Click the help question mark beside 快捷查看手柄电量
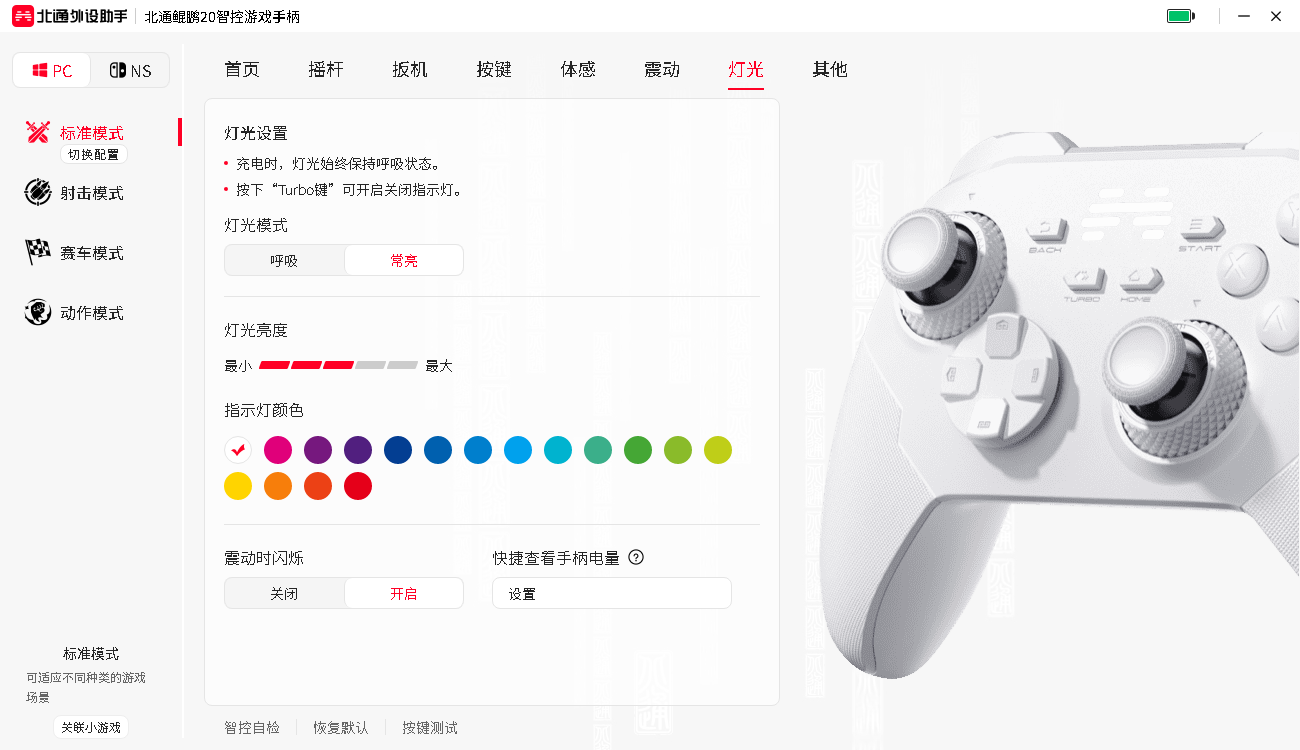Screen dimensions: 1300x750 636,557
